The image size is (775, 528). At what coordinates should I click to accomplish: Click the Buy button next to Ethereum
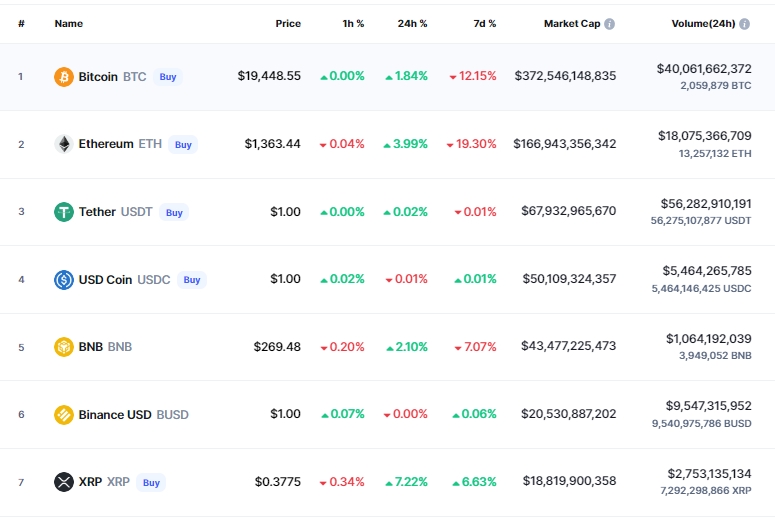[183, 145]
